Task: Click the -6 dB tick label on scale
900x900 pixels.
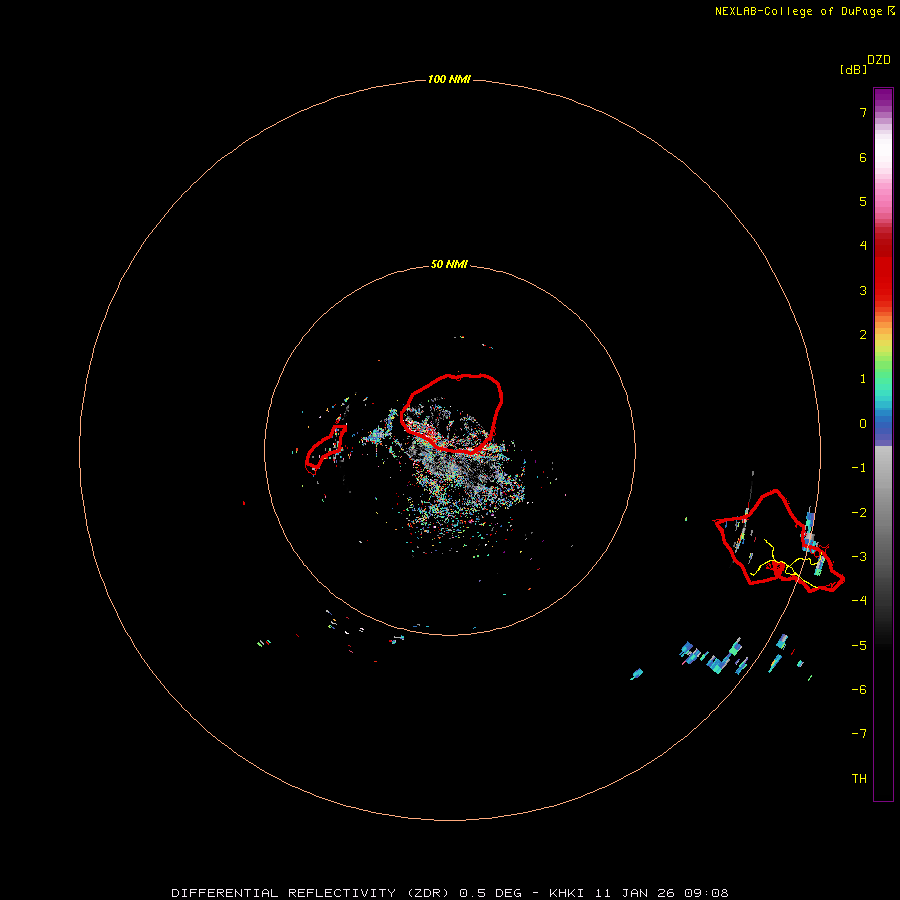Action: [x=859, y=689]
